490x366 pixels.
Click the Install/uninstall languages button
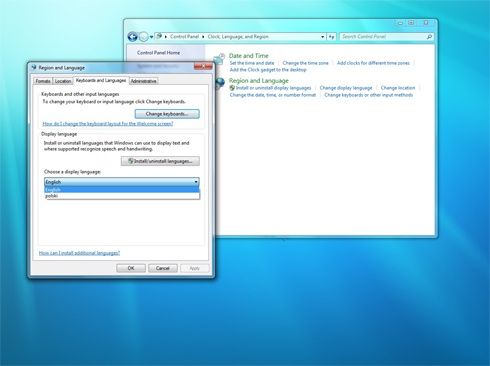tap(160, 161)
